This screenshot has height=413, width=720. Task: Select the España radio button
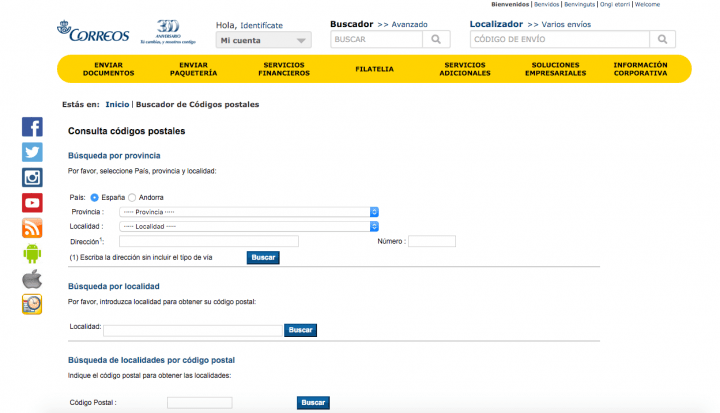click(95, 197)
